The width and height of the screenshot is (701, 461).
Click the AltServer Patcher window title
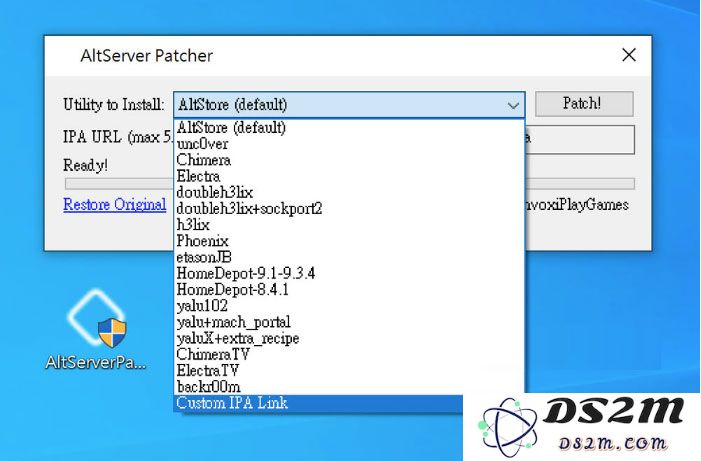tap(147, 56)
